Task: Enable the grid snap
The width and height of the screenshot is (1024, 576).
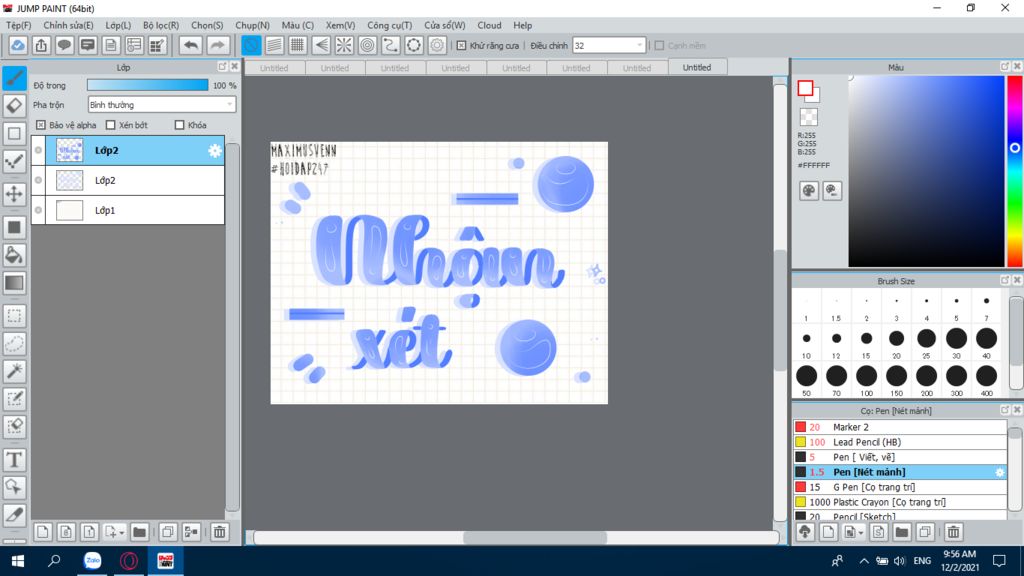Action: [297, 45]
